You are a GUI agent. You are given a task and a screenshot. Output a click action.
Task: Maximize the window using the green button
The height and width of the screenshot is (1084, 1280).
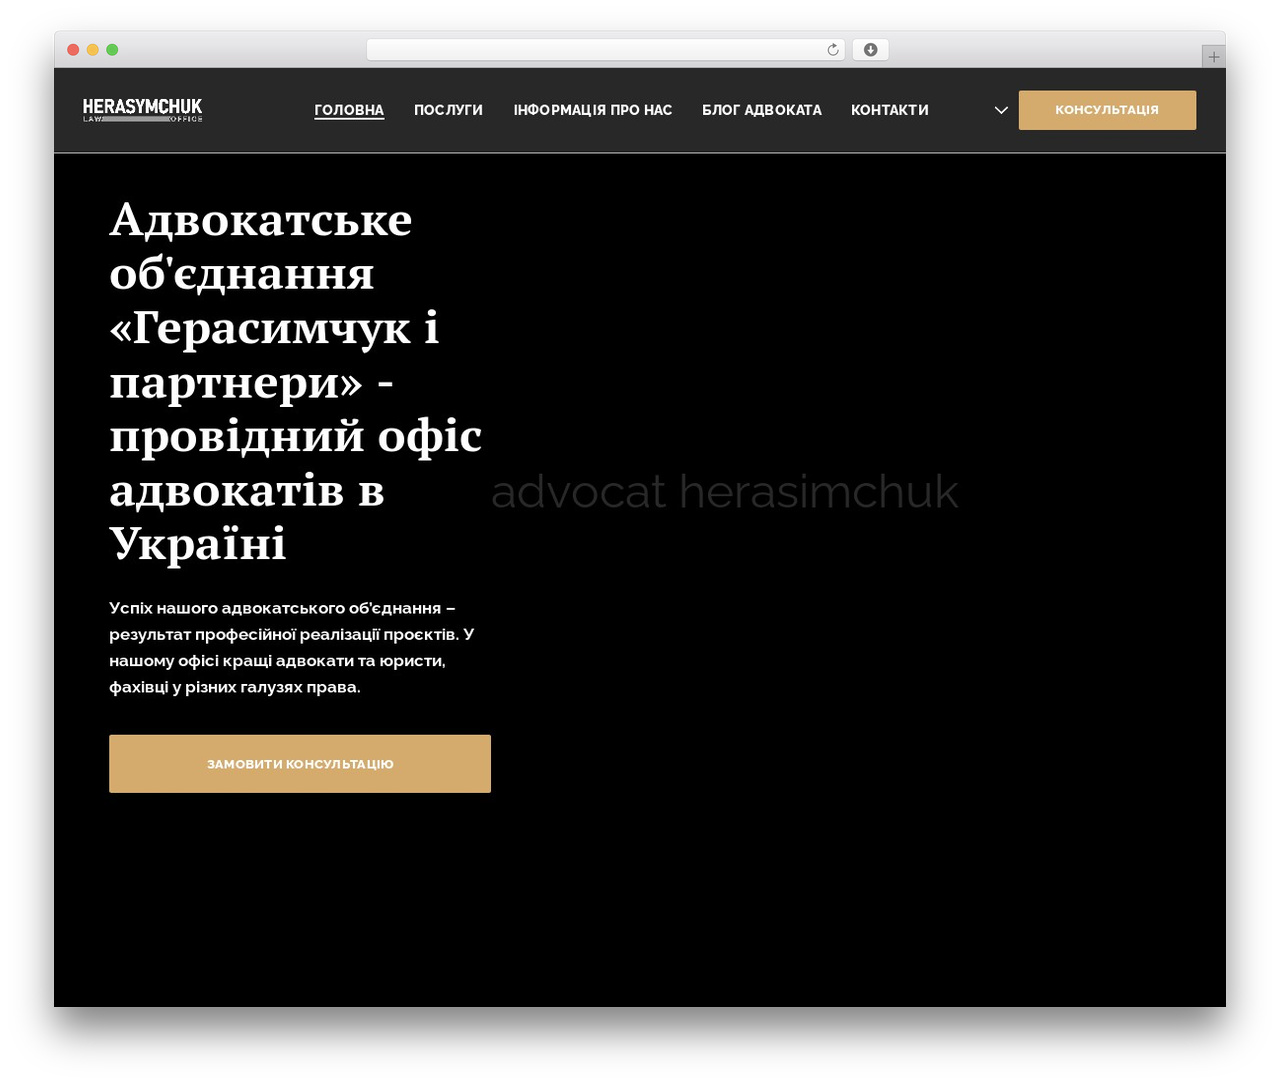click(112, 50)
